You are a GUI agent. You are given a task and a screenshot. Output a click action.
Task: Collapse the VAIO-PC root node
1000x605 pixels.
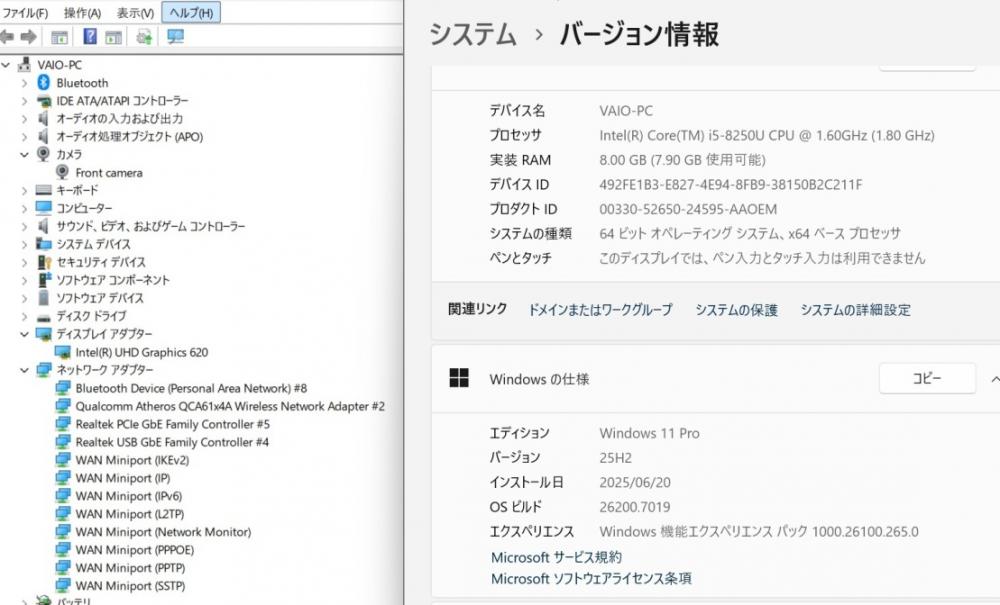coord(6,65)
